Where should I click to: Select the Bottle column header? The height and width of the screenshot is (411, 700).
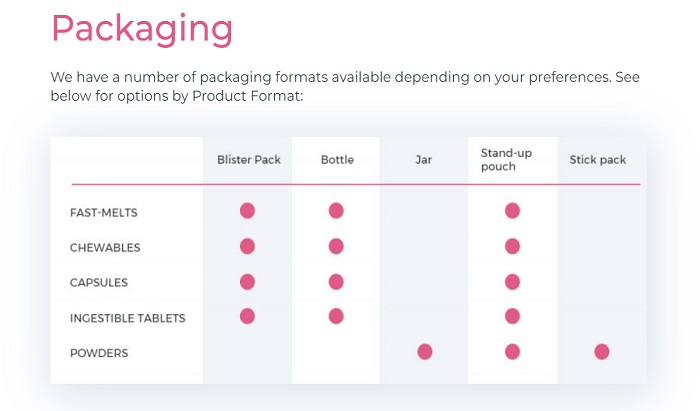[337, 160]
